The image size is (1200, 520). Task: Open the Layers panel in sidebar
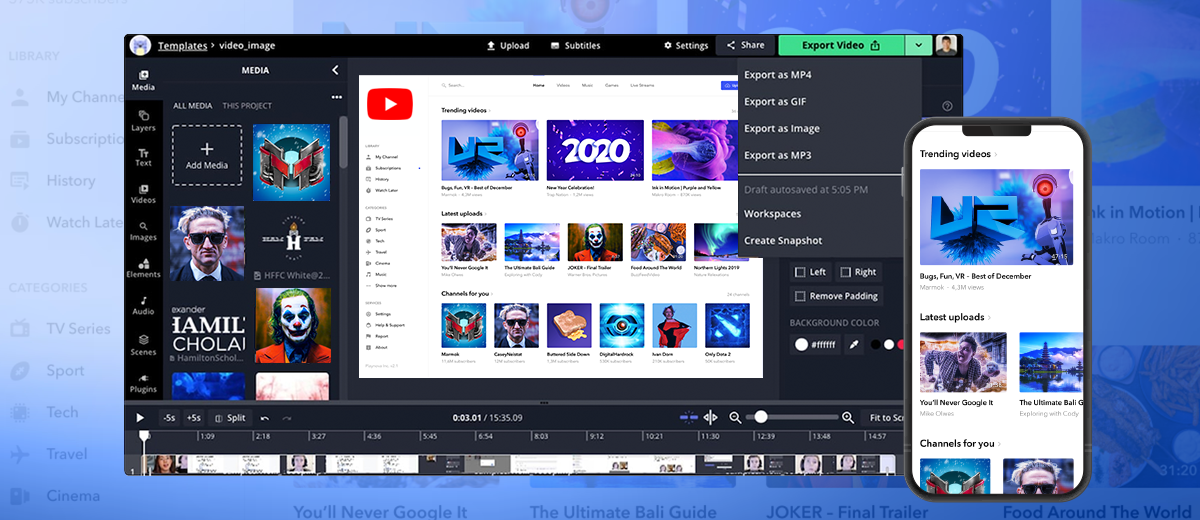(143, 121)
